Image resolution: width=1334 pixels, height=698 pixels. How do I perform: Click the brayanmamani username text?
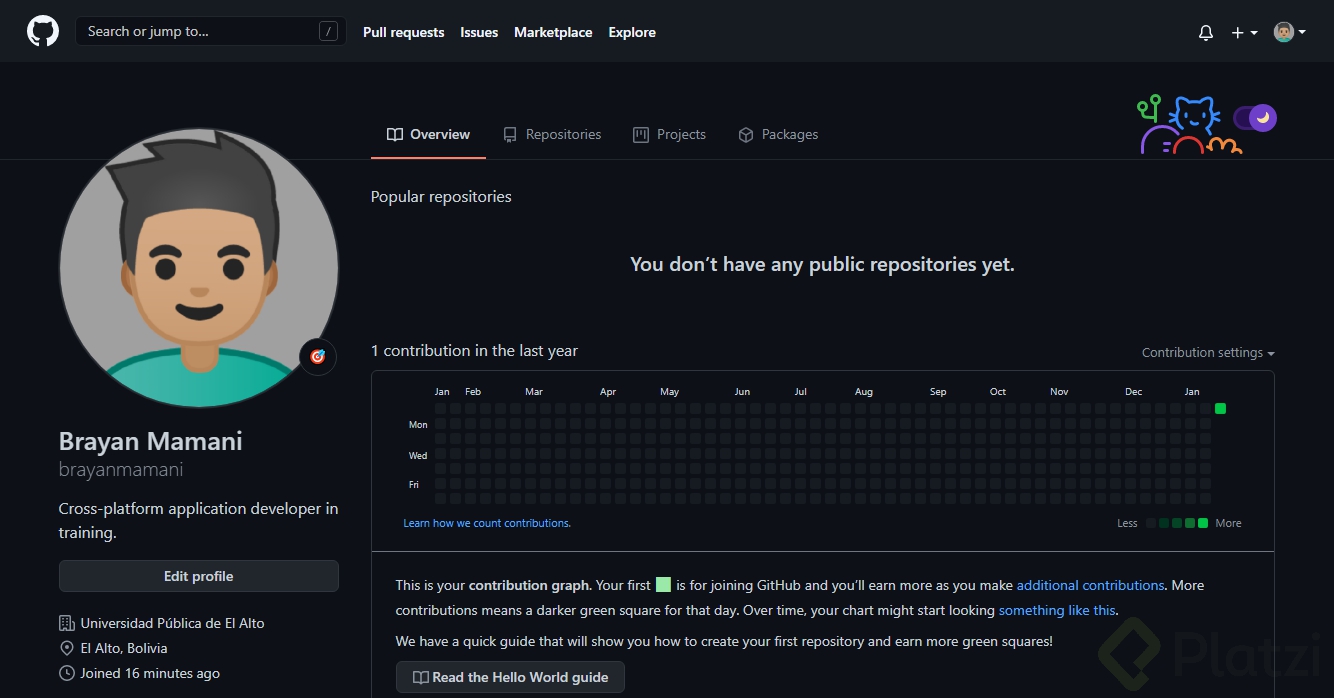tap(121, 469)
